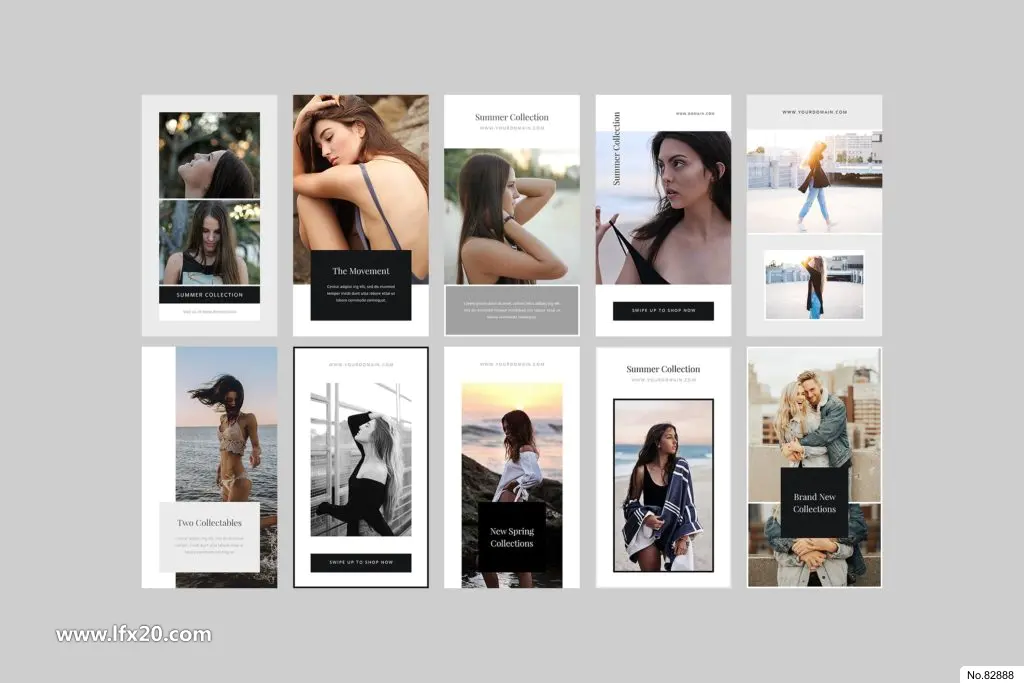Click the black "SUMMER COLLECTION" bar
The image size is (1024, 683).
tap(209, 294)
